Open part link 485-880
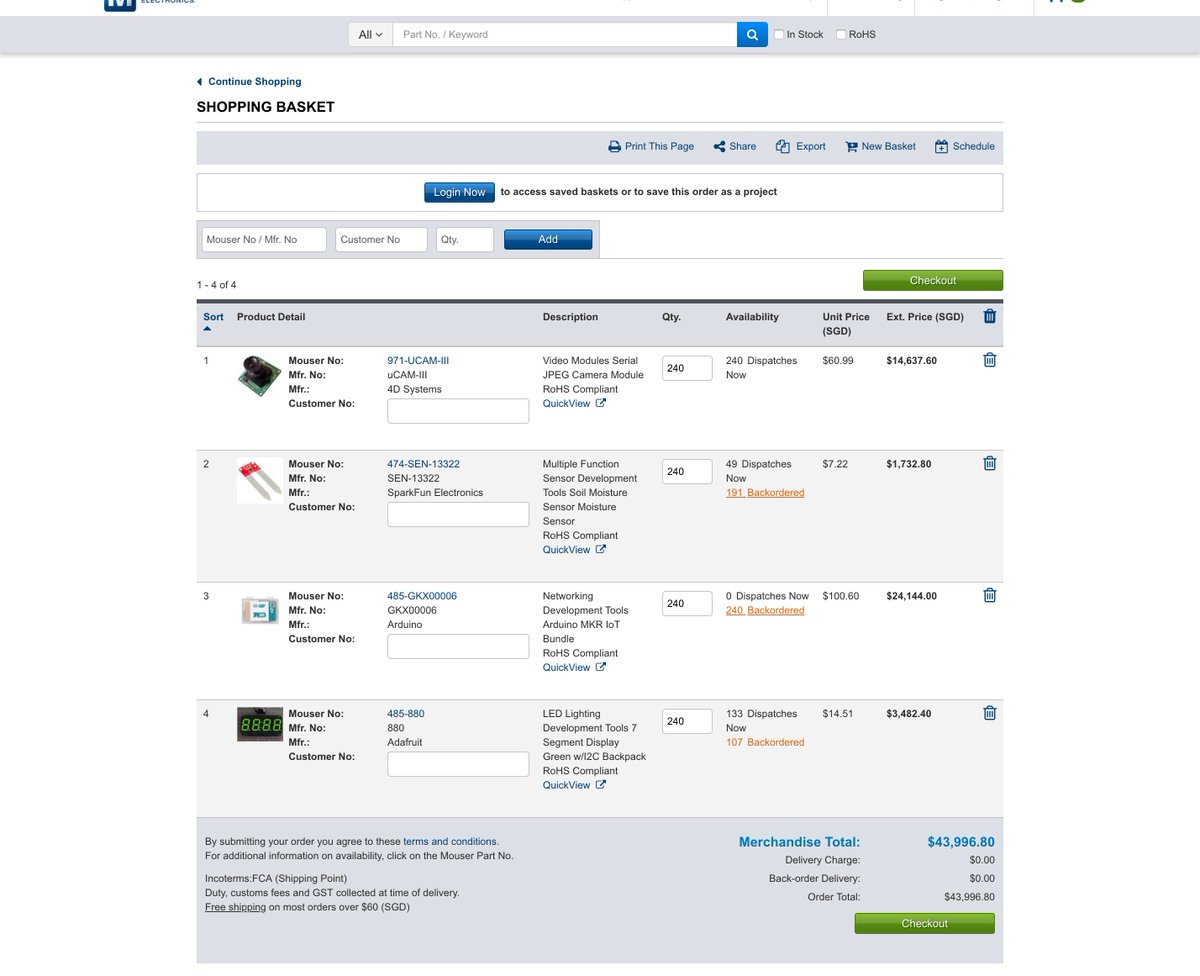Image resolution: width=1200 pixels, height=976 pixels. tap(406, 714)
